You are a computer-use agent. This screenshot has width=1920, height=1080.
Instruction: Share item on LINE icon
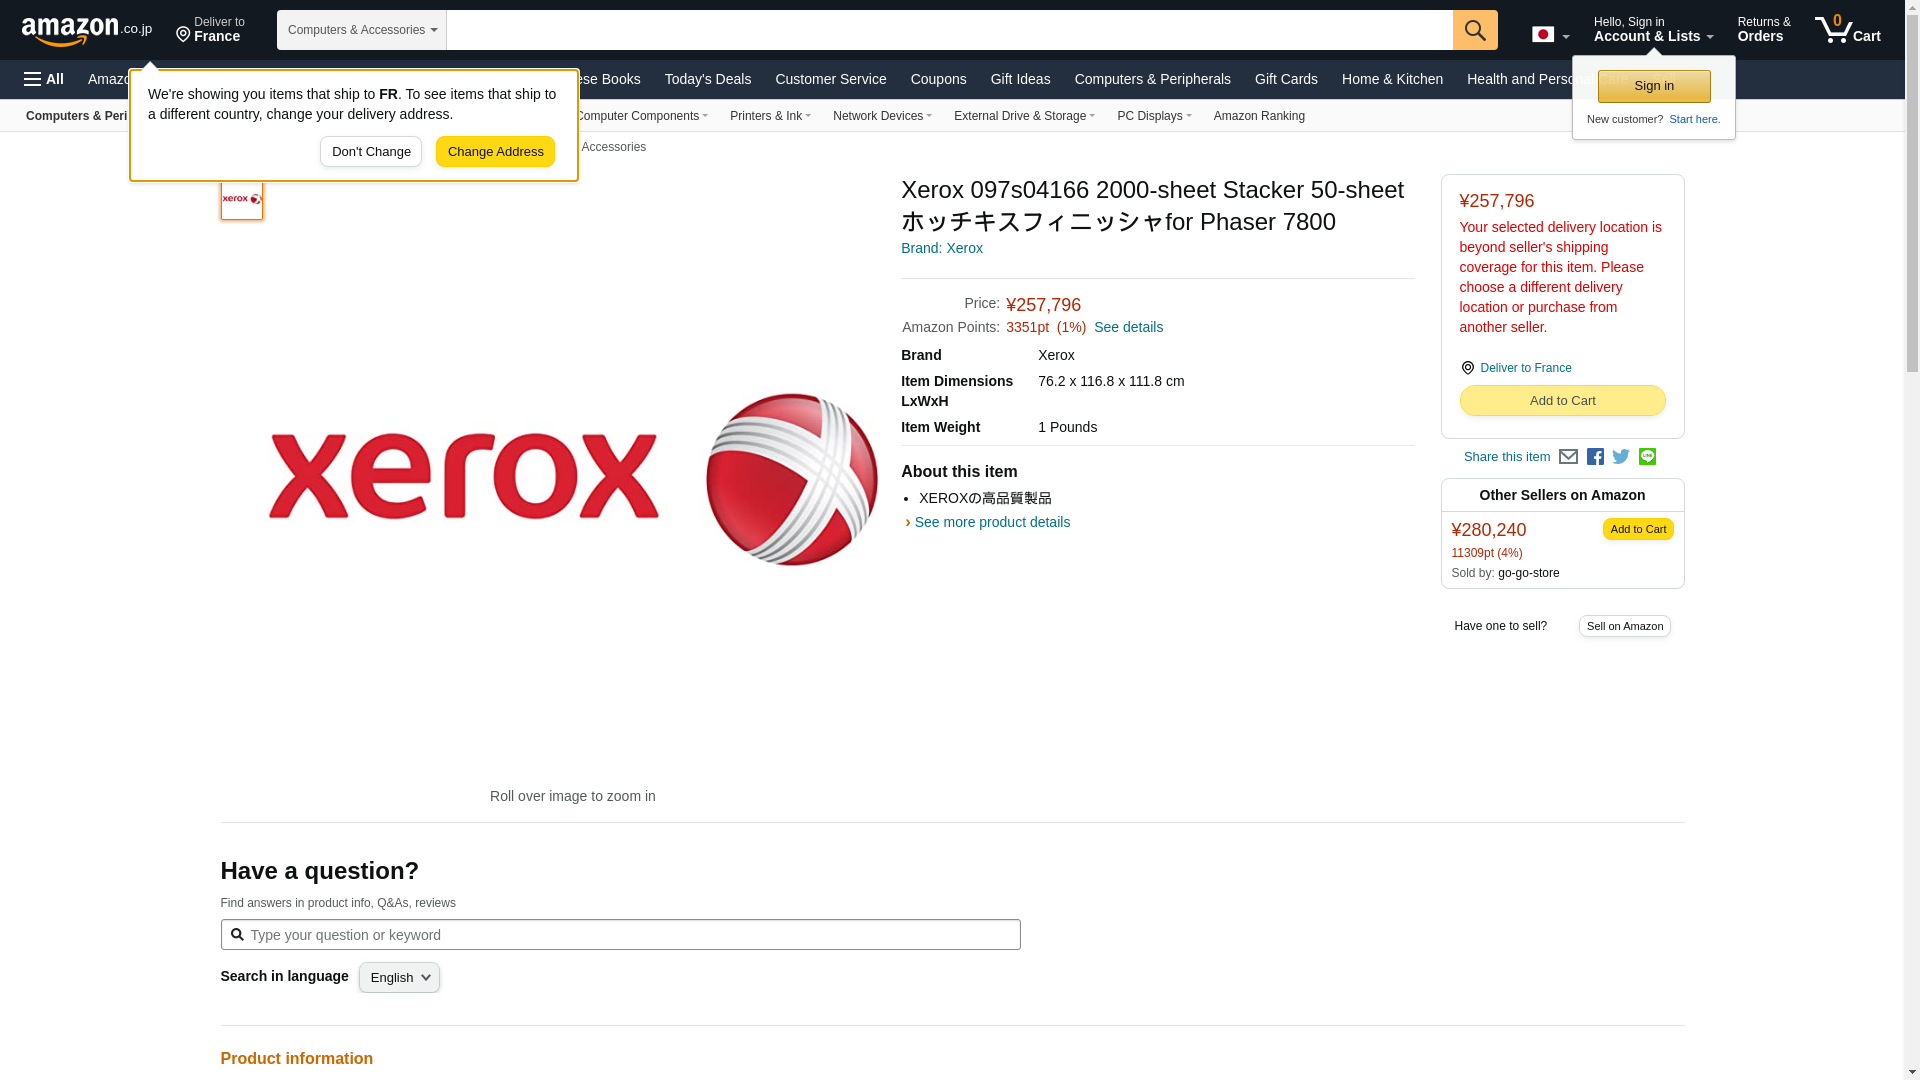(x=1647, y=457)
